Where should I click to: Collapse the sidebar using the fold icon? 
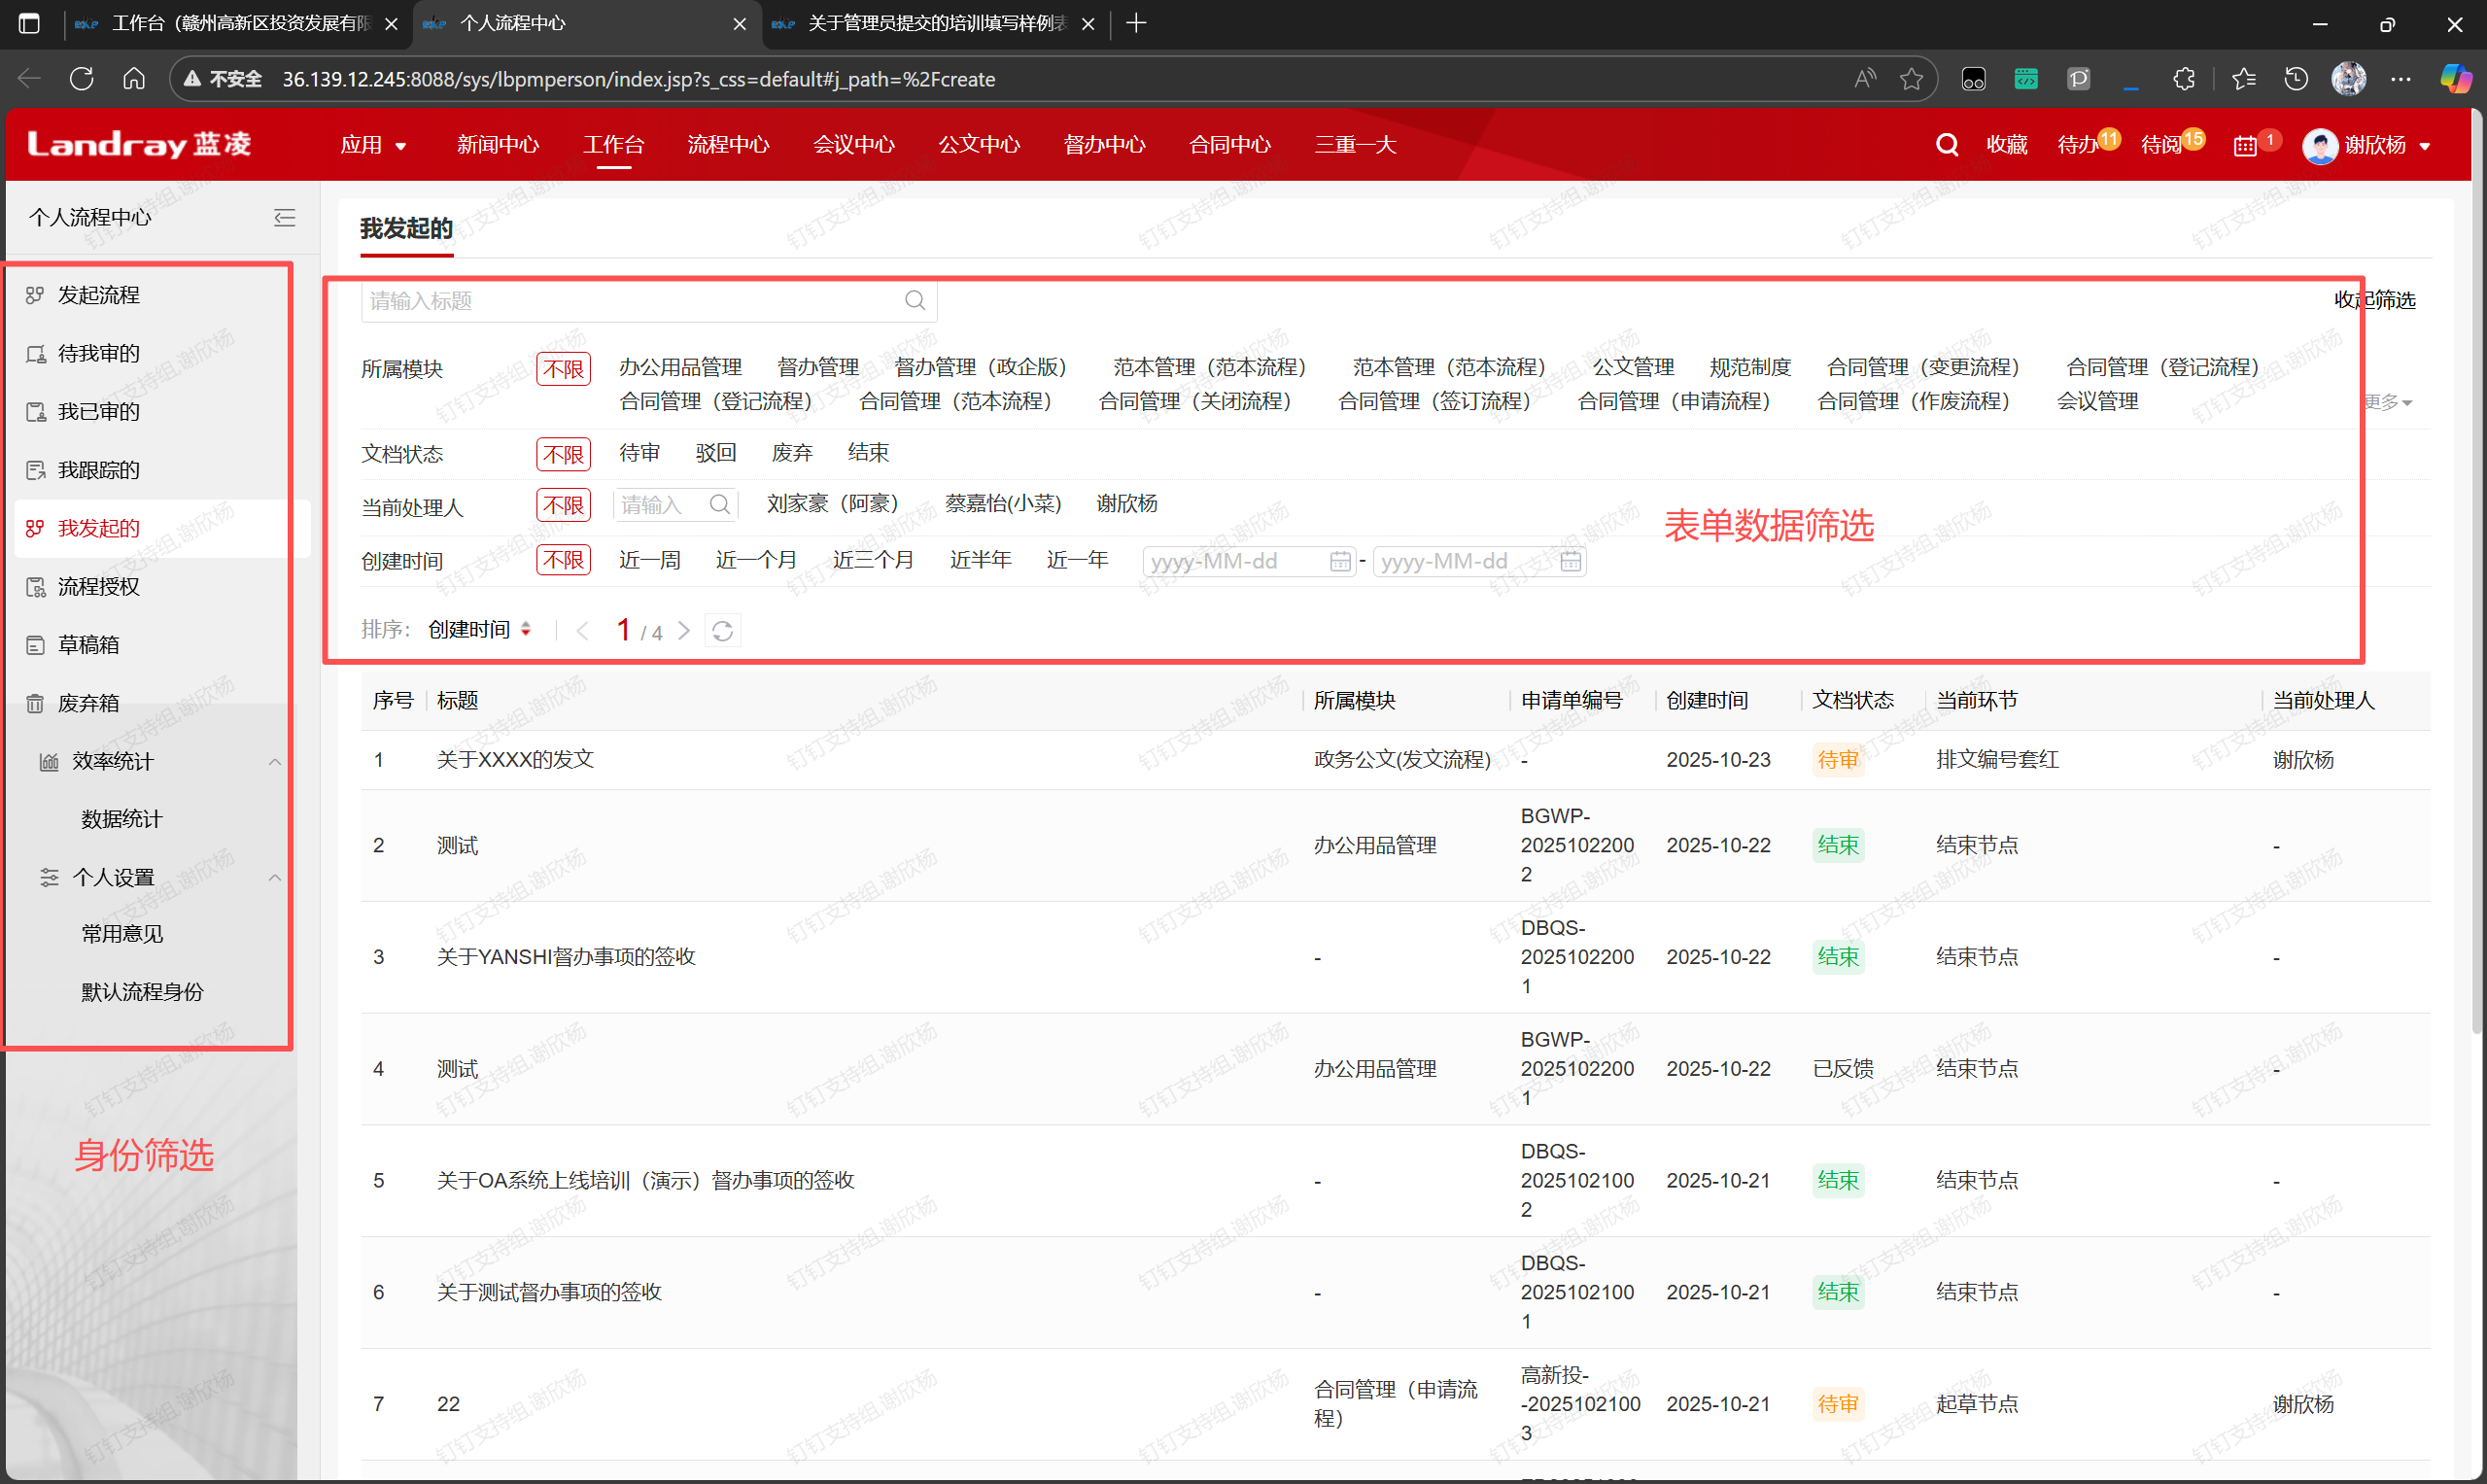click(x=285, y=218)
